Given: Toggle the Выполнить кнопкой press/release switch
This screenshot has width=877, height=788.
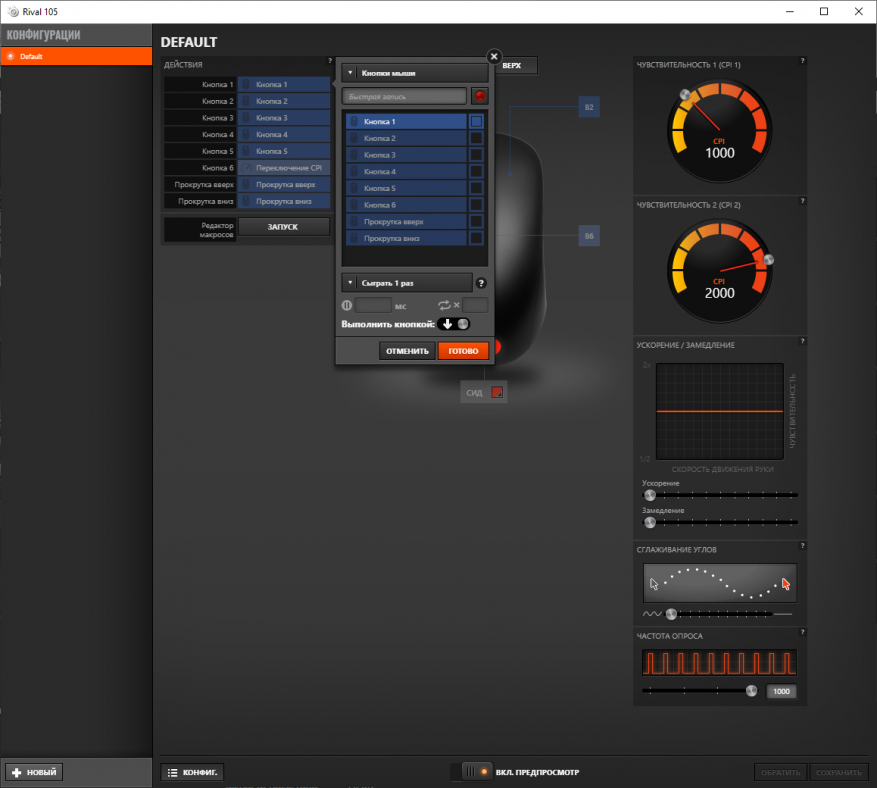Looking at the screenshot, I should pos(455,324).
